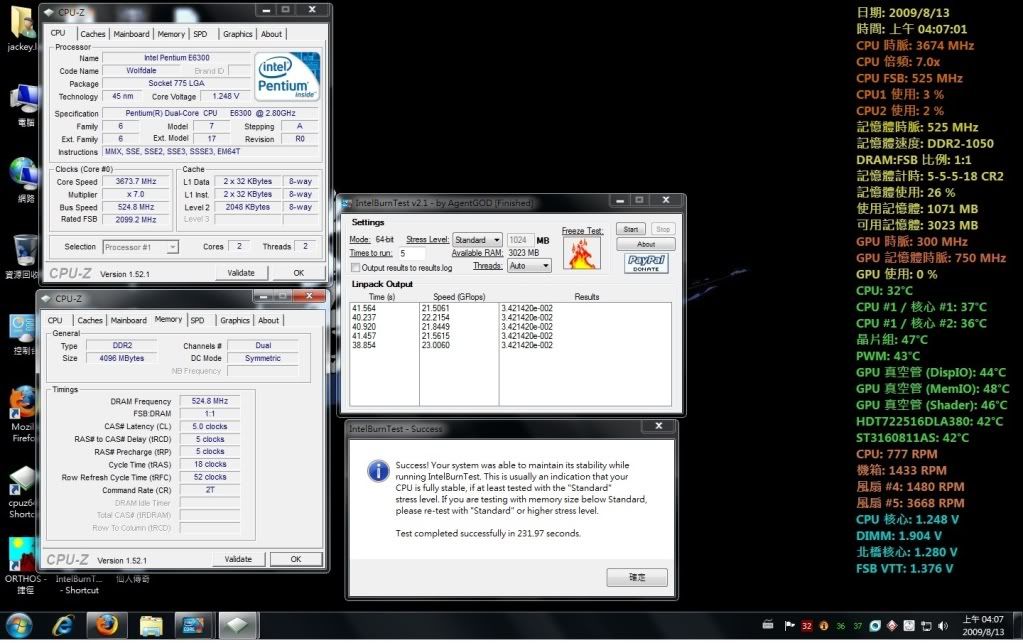Open Memory tab in upper CPU-Z window

pyautogui.click(x=171, y=34)
